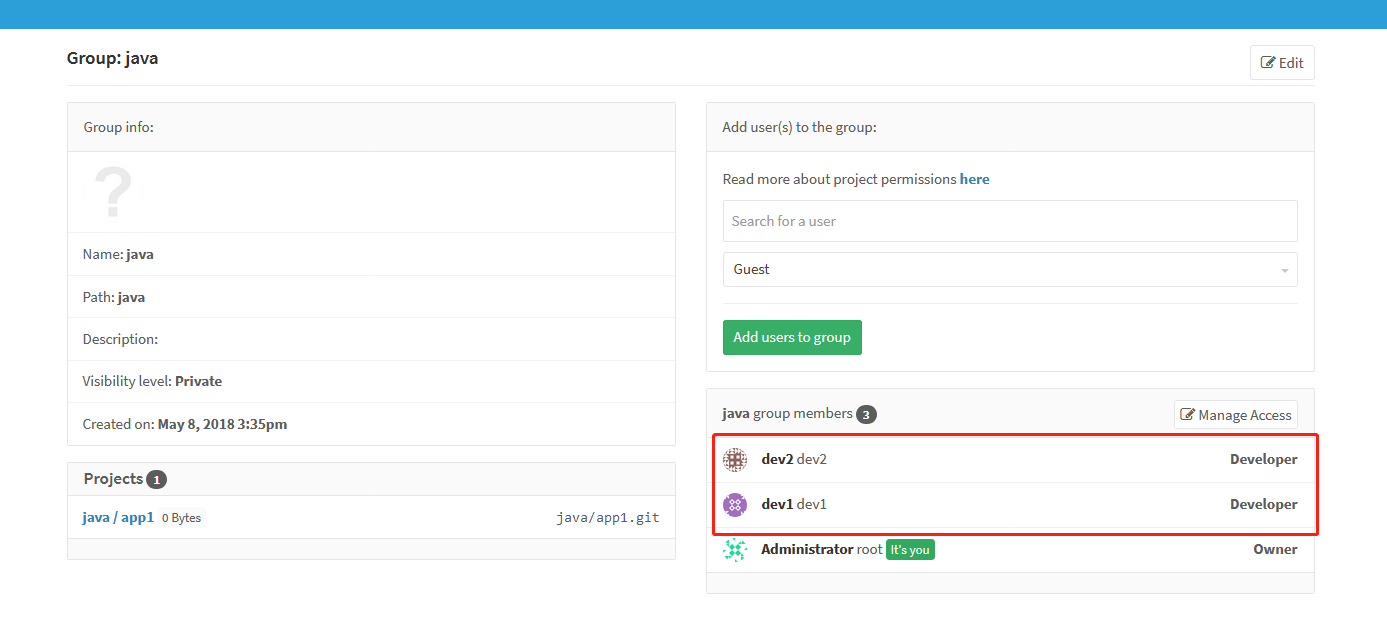The height and width of the screenshot is (636, 1387).
Task: Click the dropdown arrow beside Guest
Action: tap(1284, 271)
